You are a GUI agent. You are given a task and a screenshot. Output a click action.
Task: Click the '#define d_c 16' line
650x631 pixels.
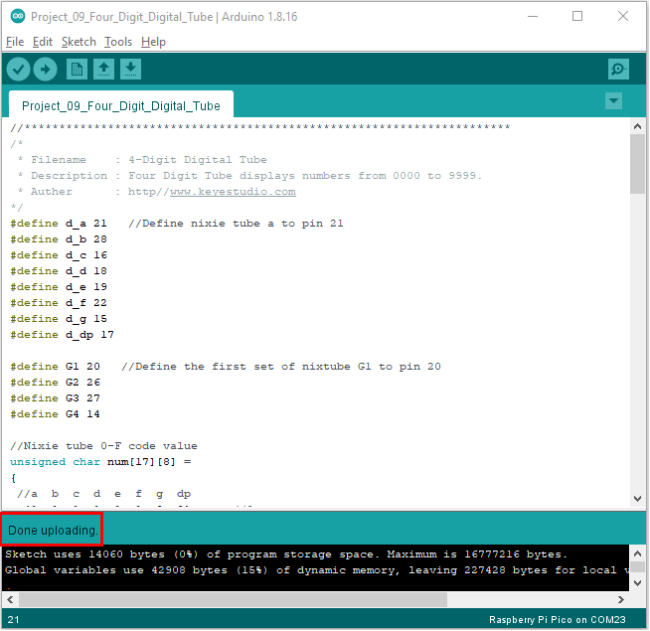58,255
